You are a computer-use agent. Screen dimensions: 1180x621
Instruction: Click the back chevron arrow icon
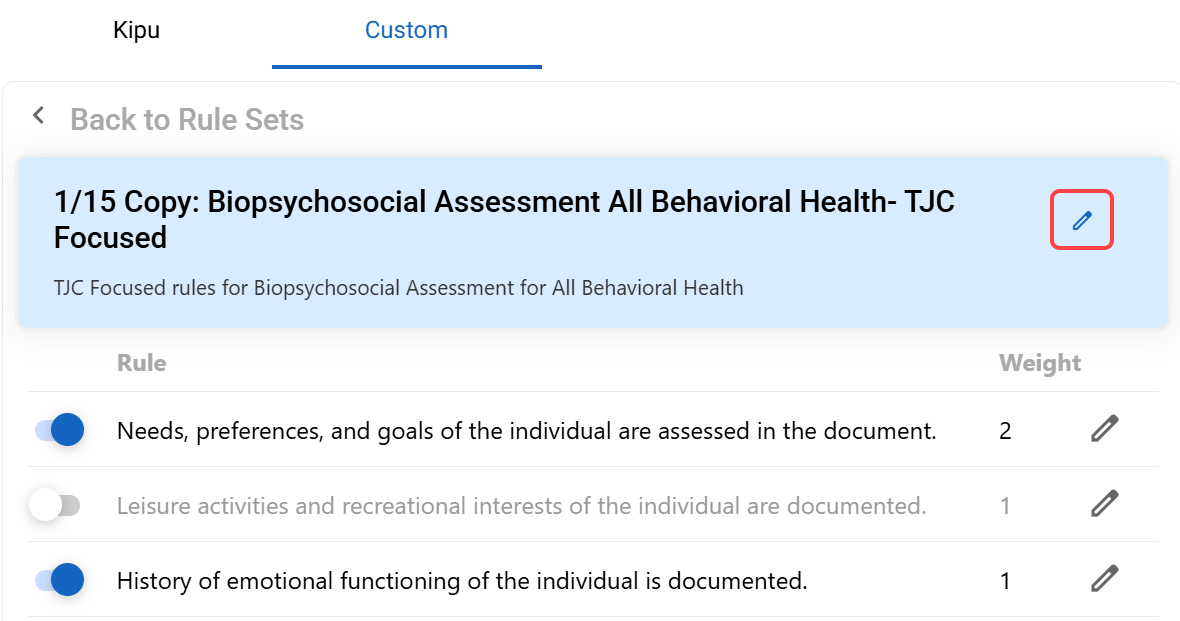39,116
